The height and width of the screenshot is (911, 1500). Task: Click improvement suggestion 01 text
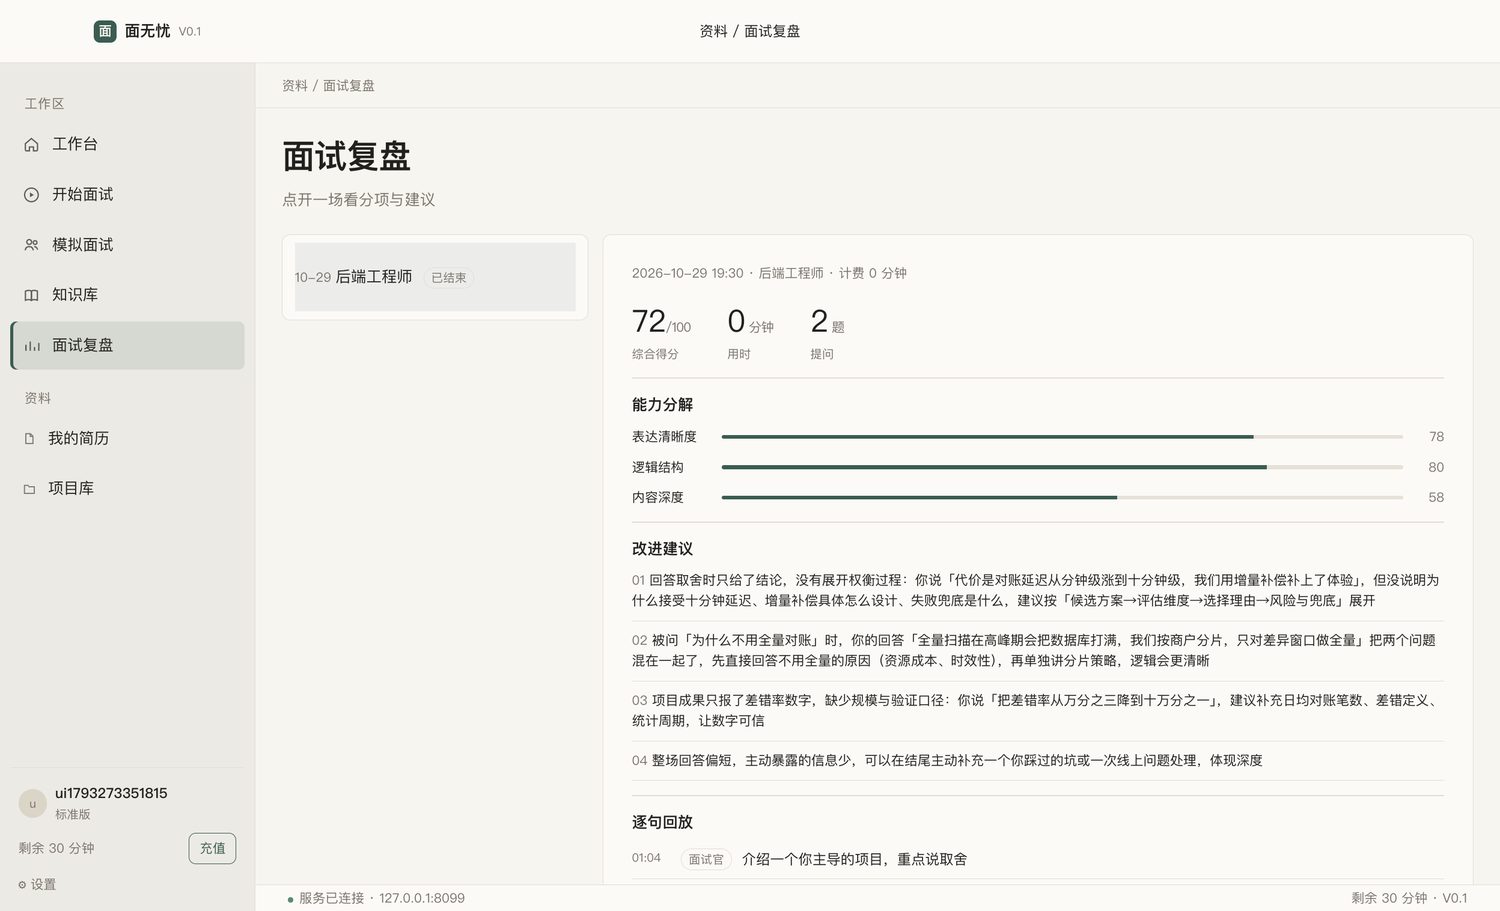tap(1036, 591)
